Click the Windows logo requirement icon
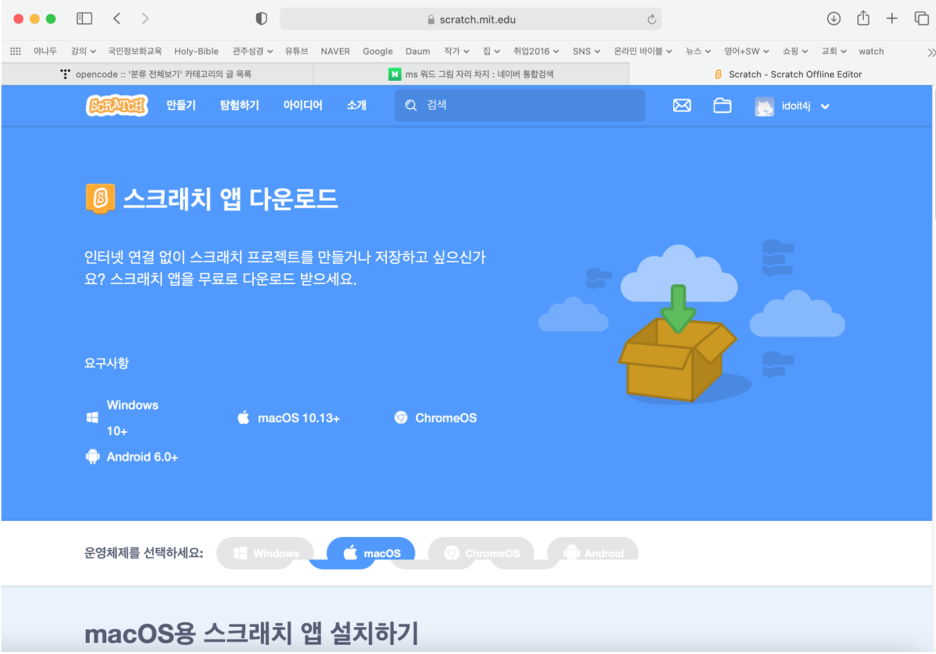 92,418
